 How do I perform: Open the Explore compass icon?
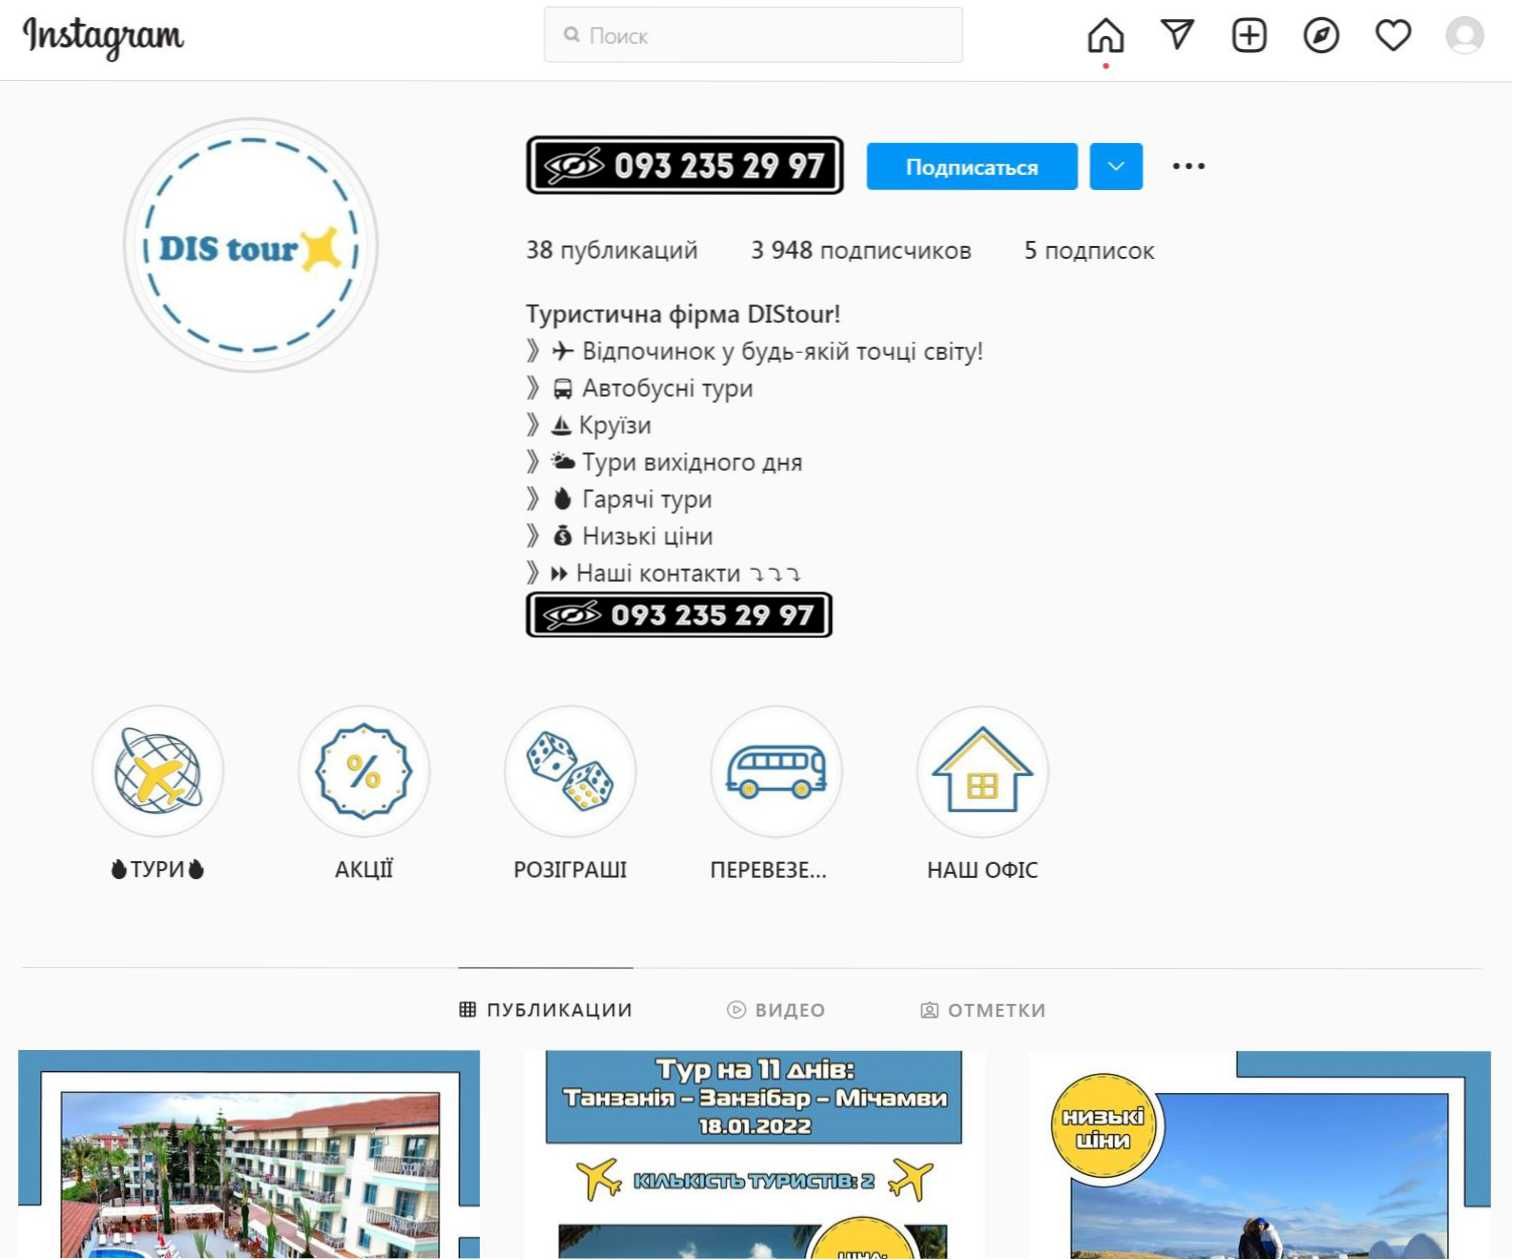tap(1321, 36)
